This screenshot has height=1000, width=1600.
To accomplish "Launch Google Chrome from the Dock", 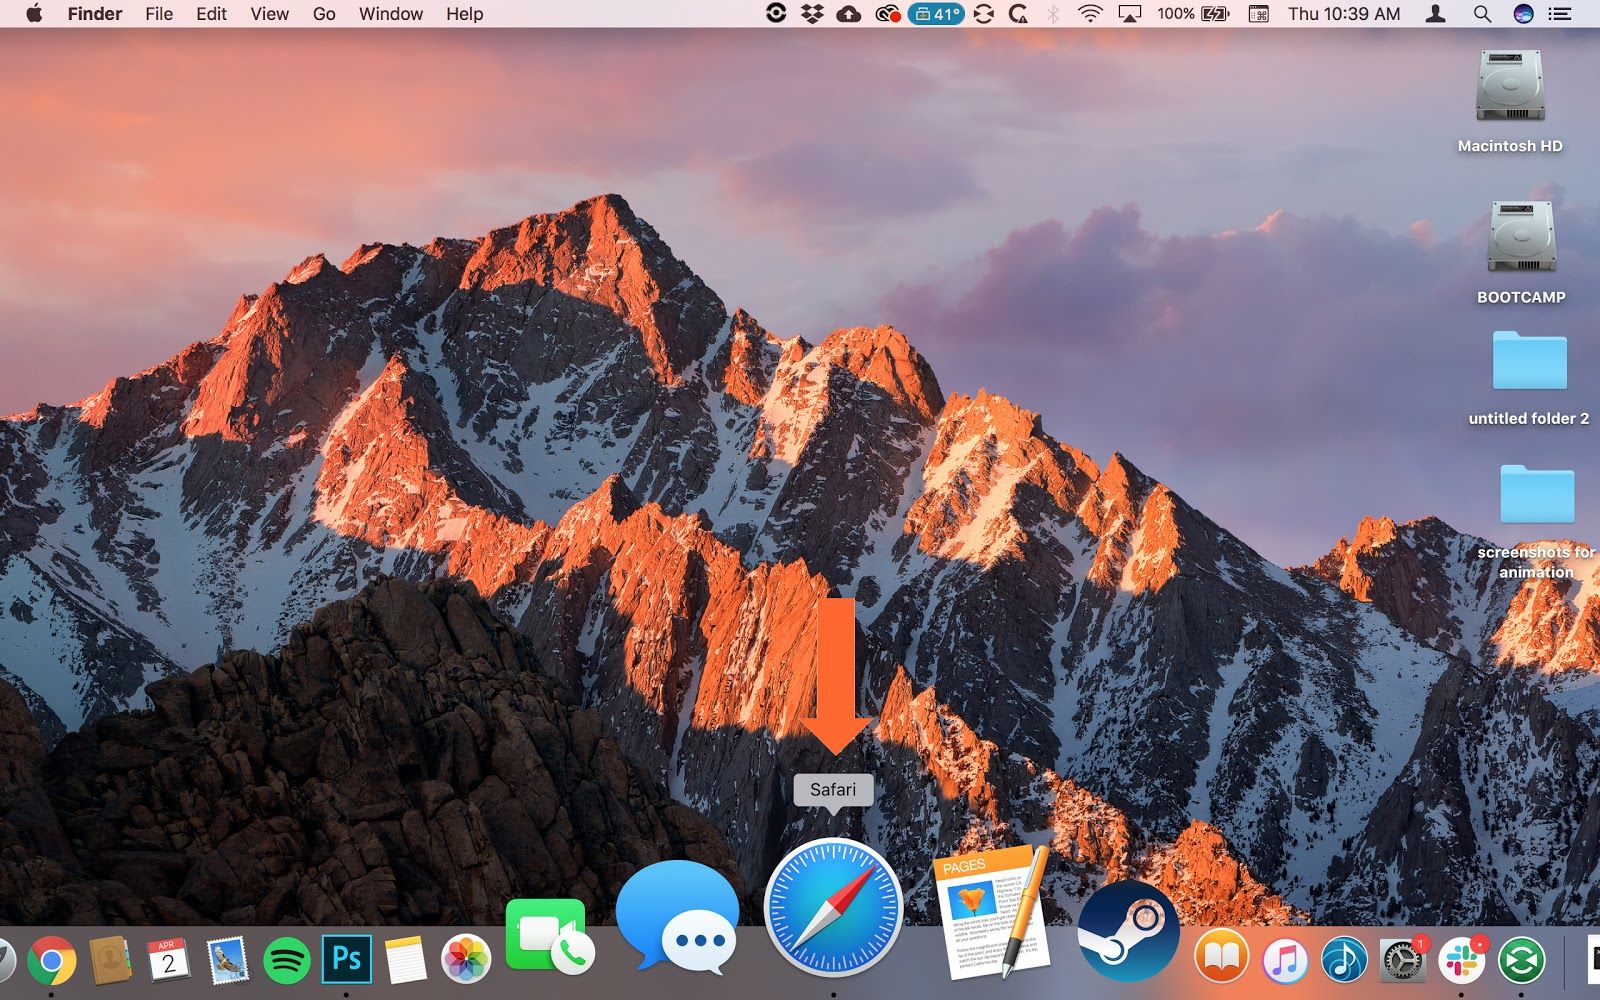I will click(x=51, y=961).
